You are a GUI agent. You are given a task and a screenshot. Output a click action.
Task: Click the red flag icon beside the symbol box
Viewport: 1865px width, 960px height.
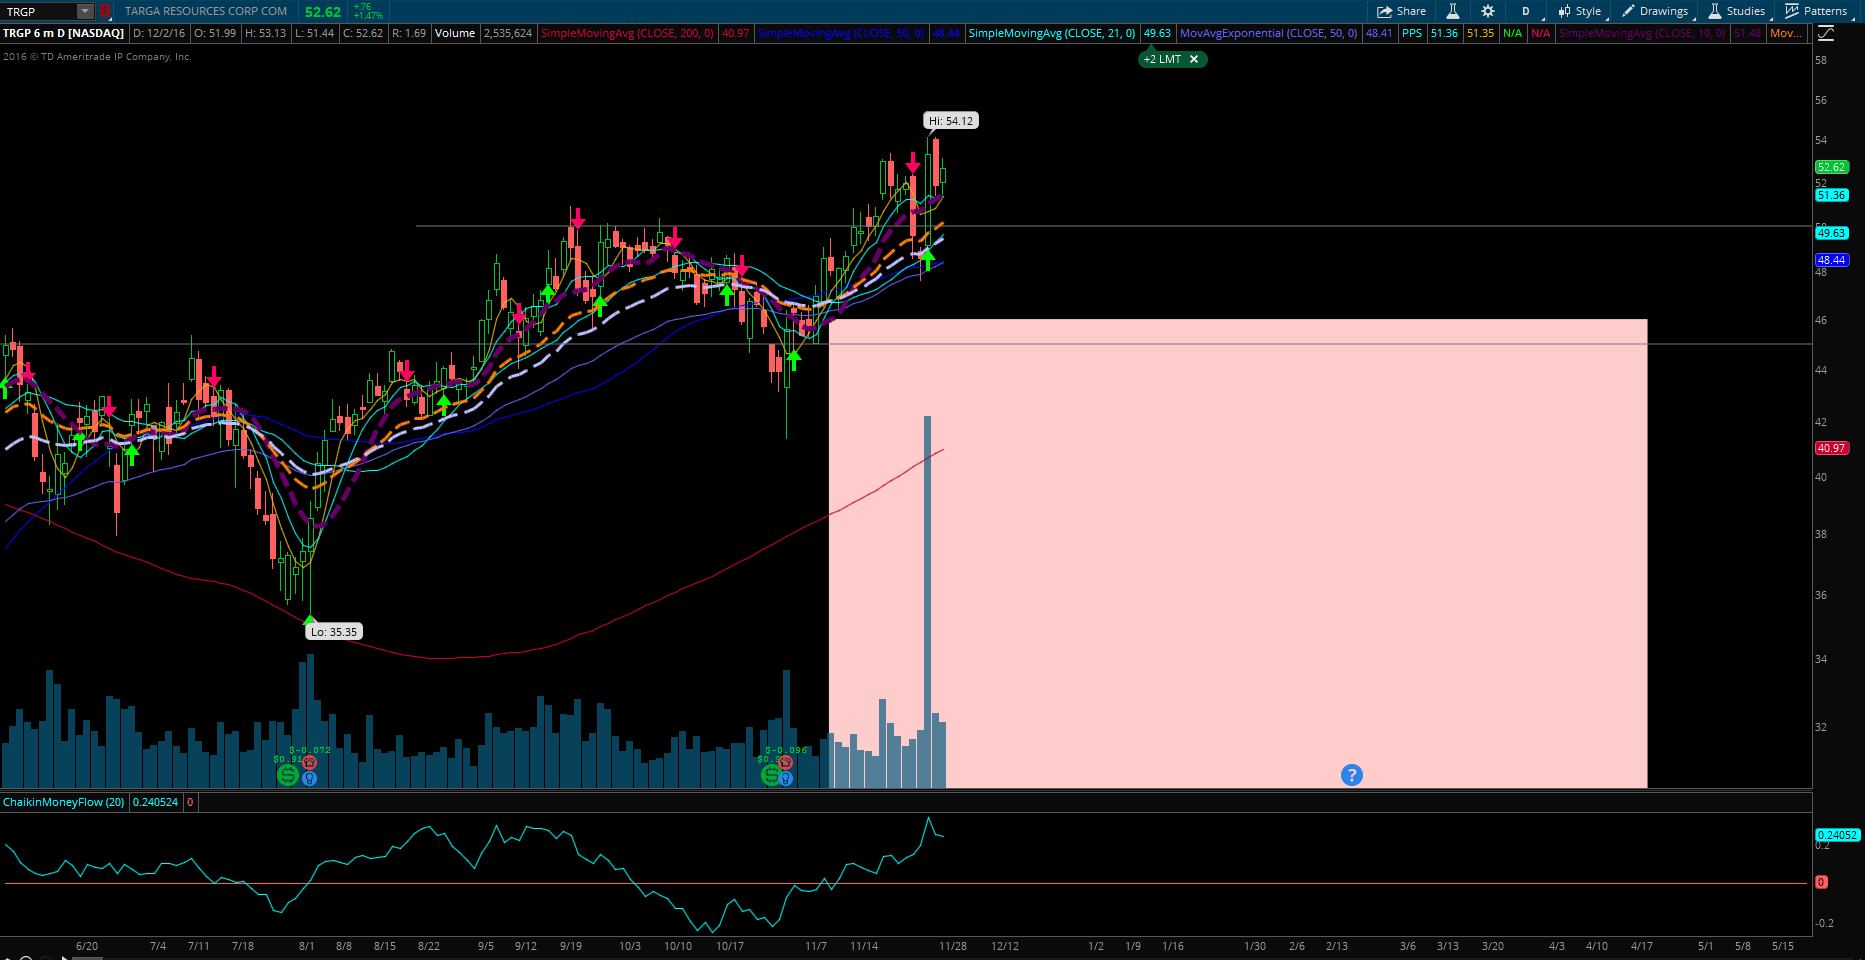[105, 11]
